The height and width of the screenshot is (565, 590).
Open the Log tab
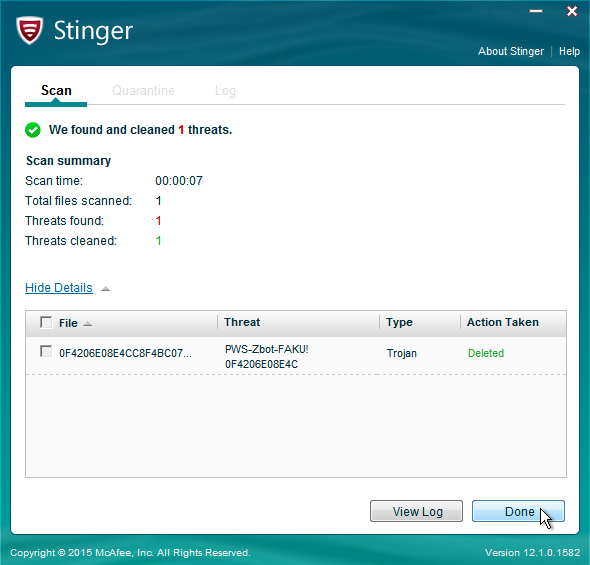(225, 91)
